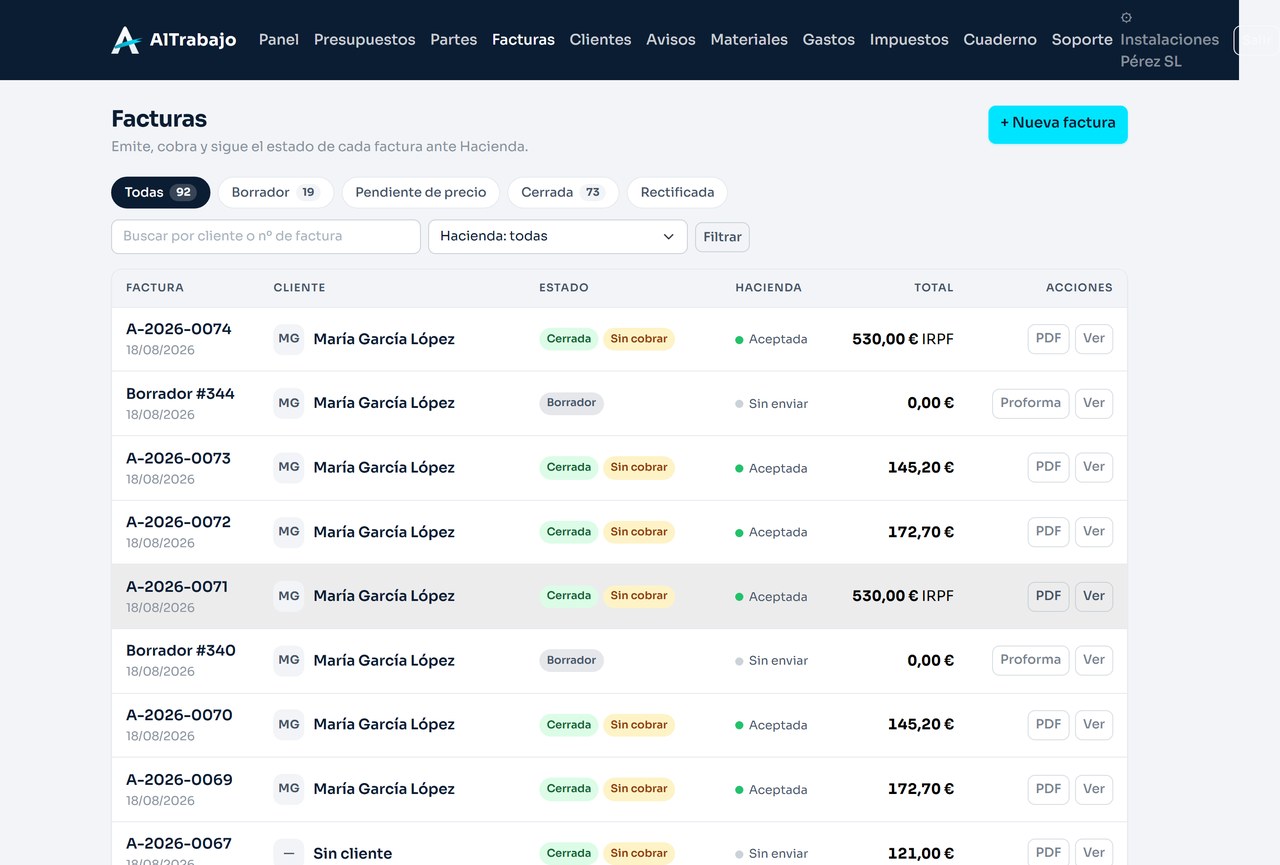
Task: Download the PDF for invoice A-2026-0072
Action: (x=1049, y=532)
